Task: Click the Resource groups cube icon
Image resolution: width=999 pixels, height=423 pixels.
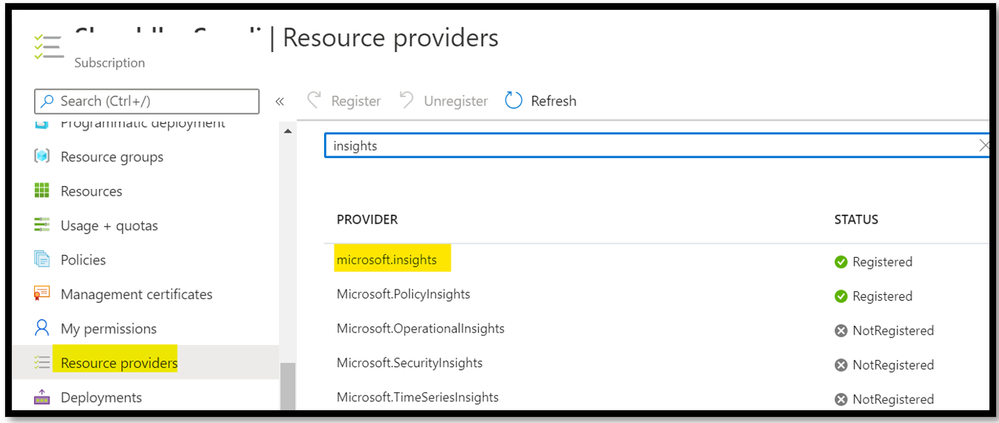Action: click(42, 157)
